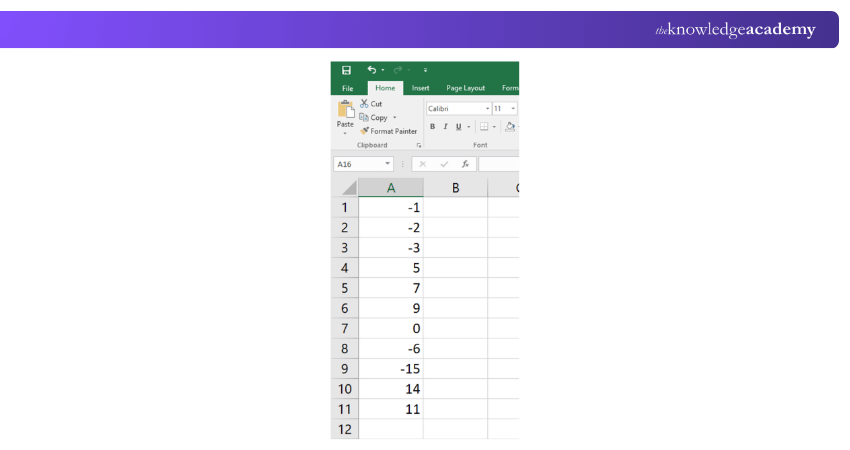Image resolution: width=850 pixels, height=450 pixels.
Task: Open the Borders dropdown arrow
Action: pos(494,127)
